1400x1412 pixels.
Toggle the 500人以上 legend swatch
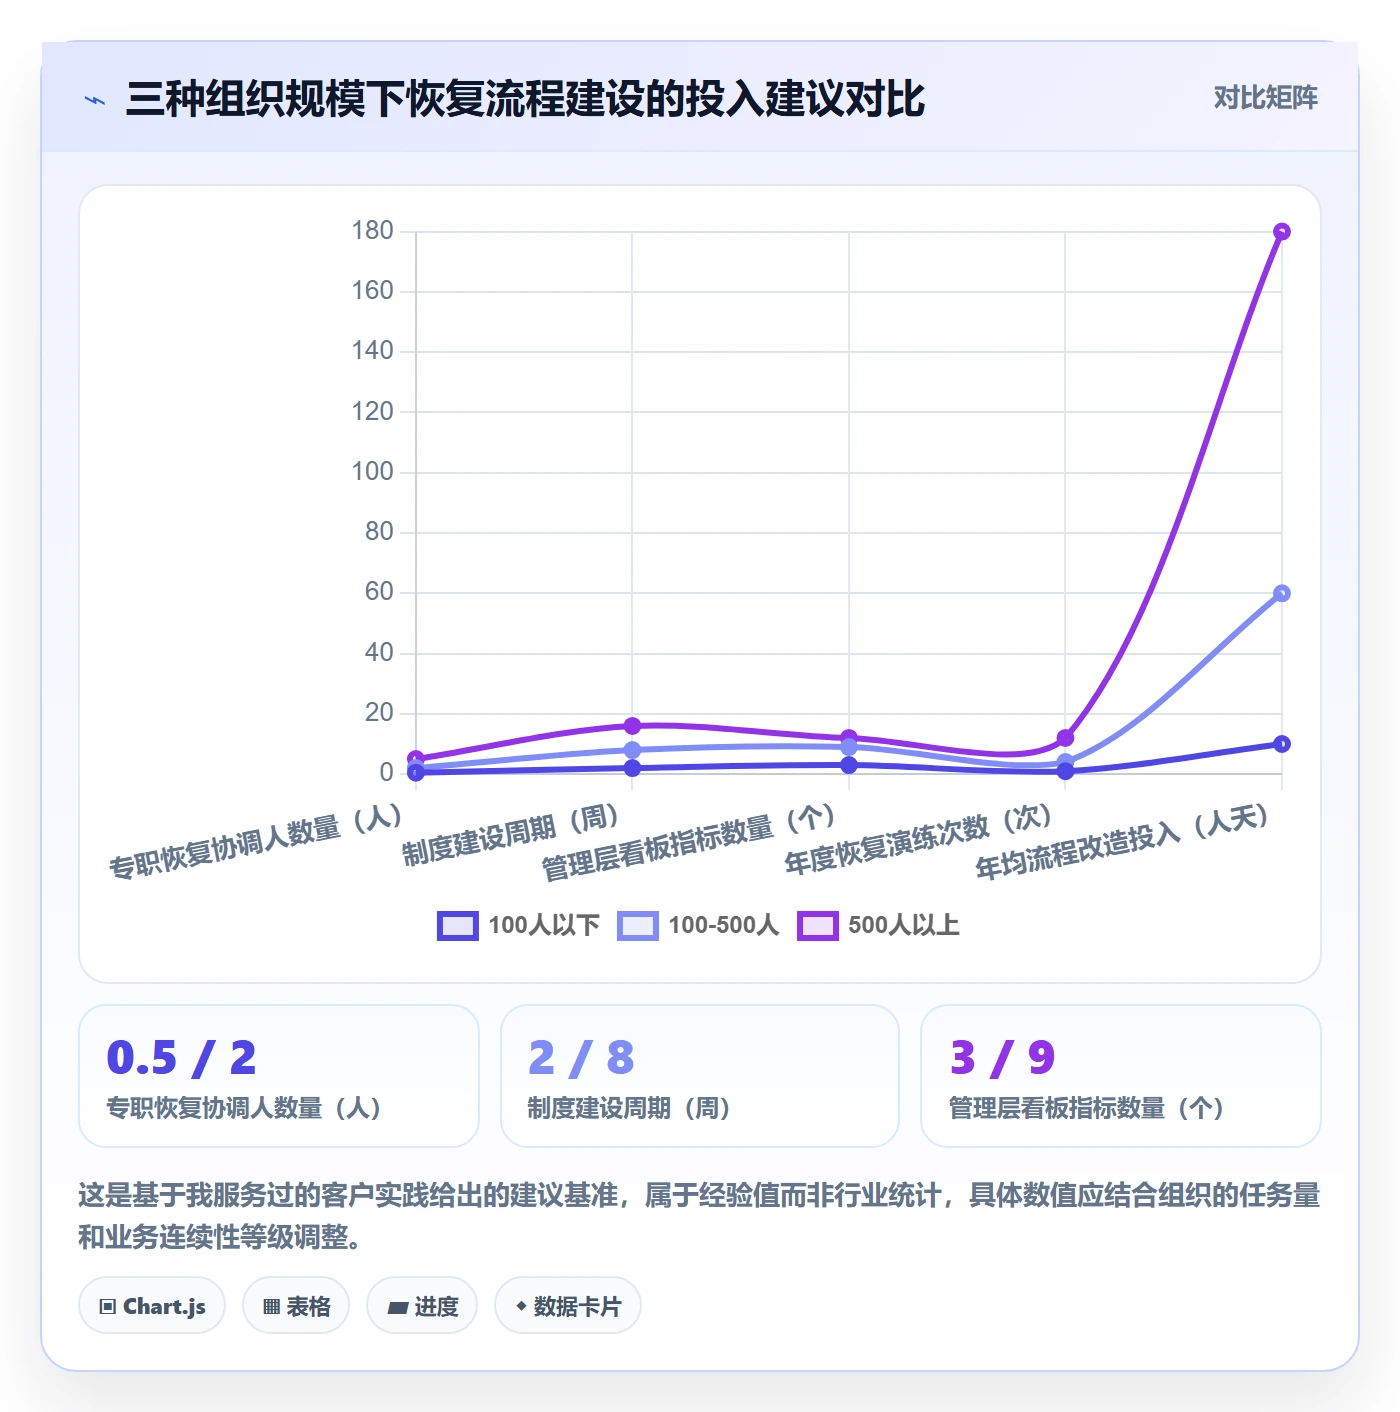(818, 926)
